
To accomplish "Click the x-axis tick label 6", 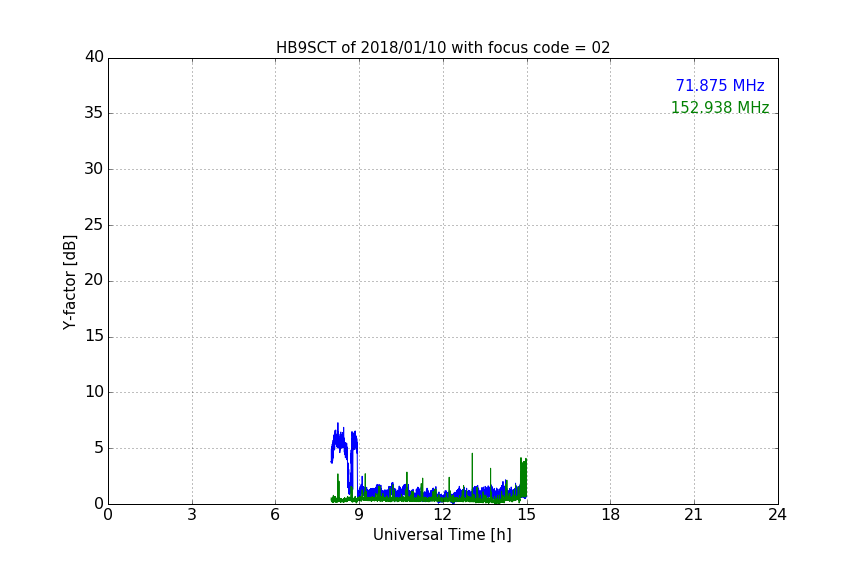I will coord(275,515).
